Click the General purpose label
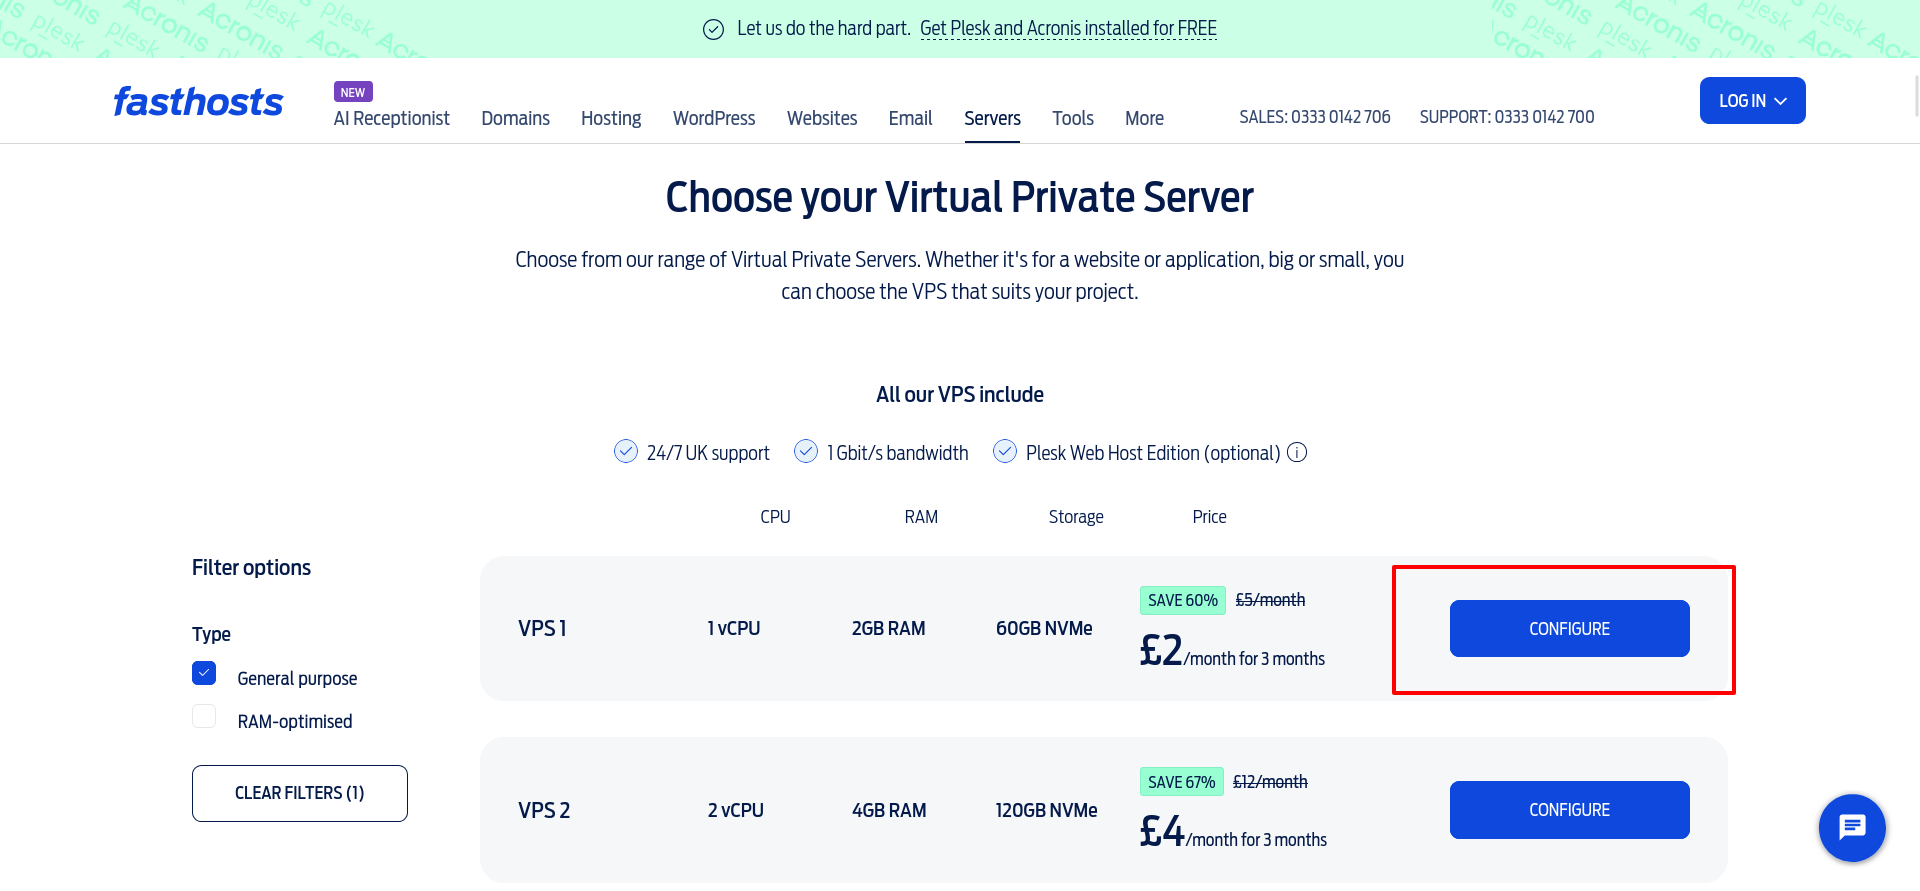 pos(297,678)
